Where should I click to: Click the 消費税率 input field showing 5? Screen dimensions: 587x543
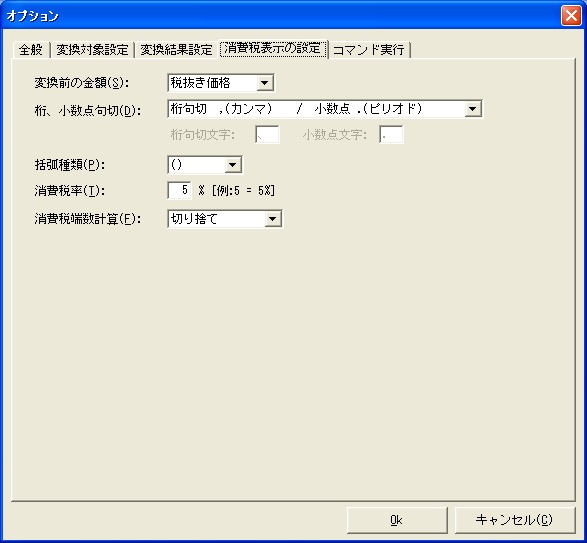[179, 191]
